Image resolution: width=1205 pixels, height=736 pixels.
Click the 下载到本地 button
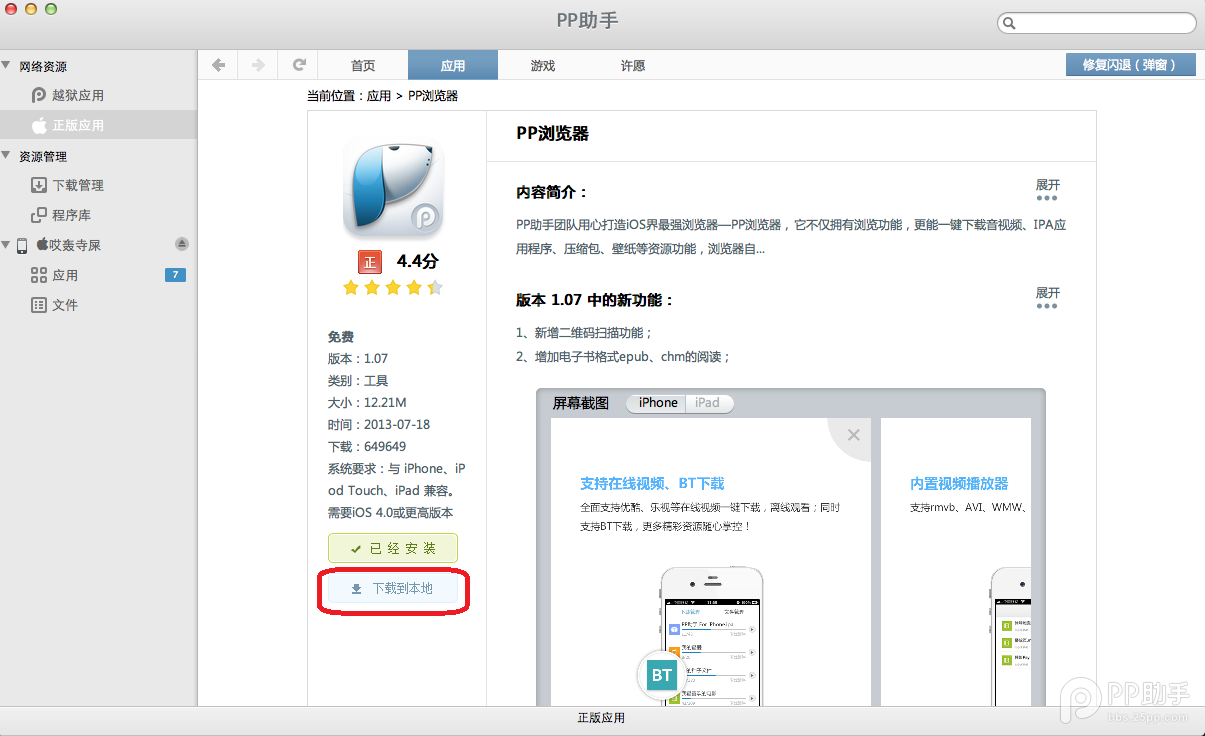pos(393,589)
